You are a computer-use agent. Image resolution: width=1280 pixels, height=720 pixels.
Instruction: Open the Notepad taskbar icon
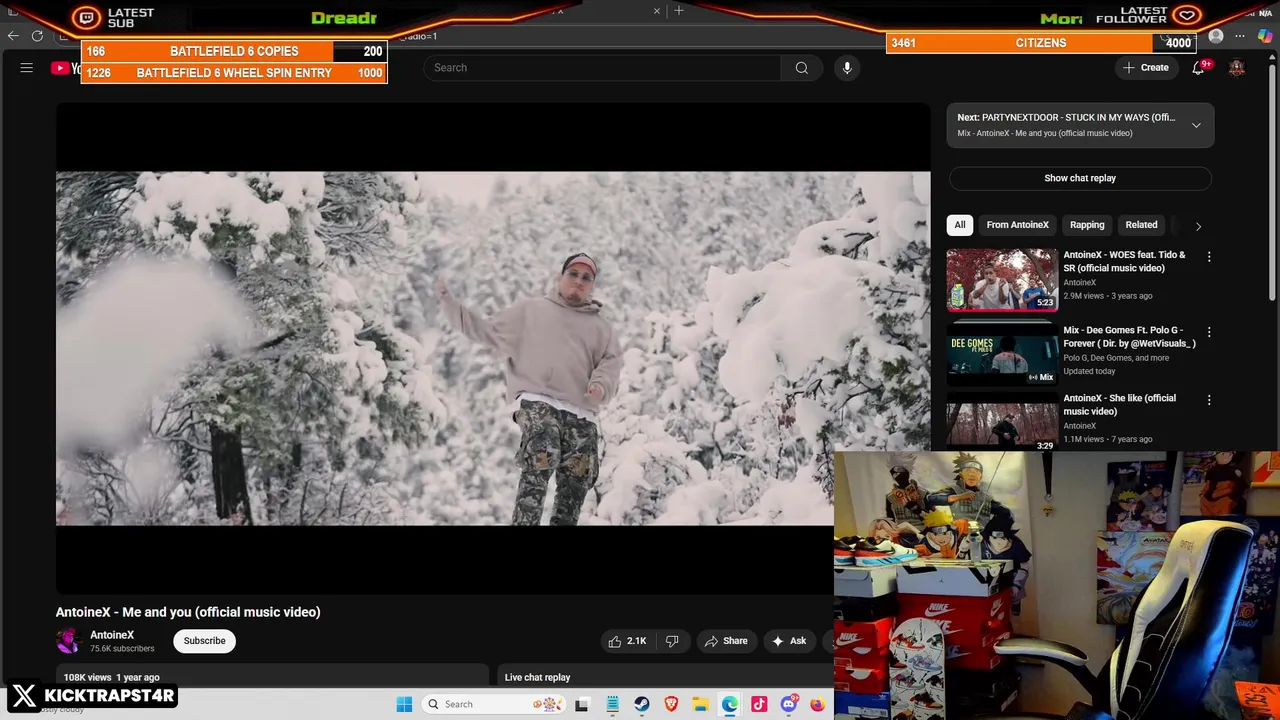(x=613, y=704)
